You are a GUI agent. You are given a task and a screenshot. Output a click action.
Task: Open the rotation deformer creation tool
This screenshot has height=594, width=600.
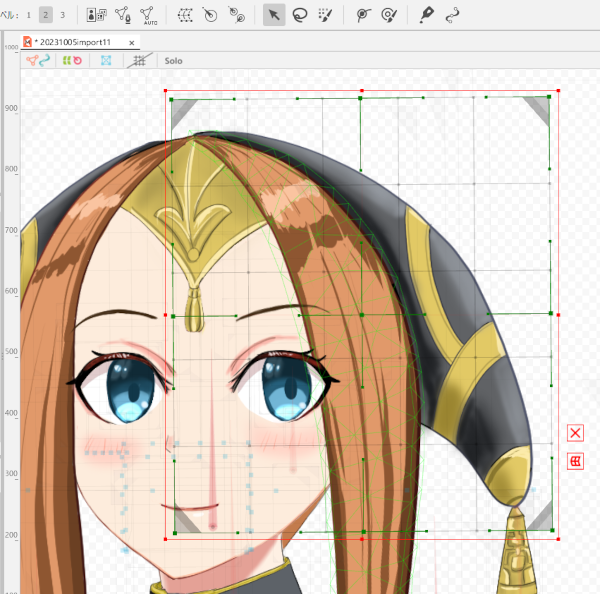click(x=236, y=15)
